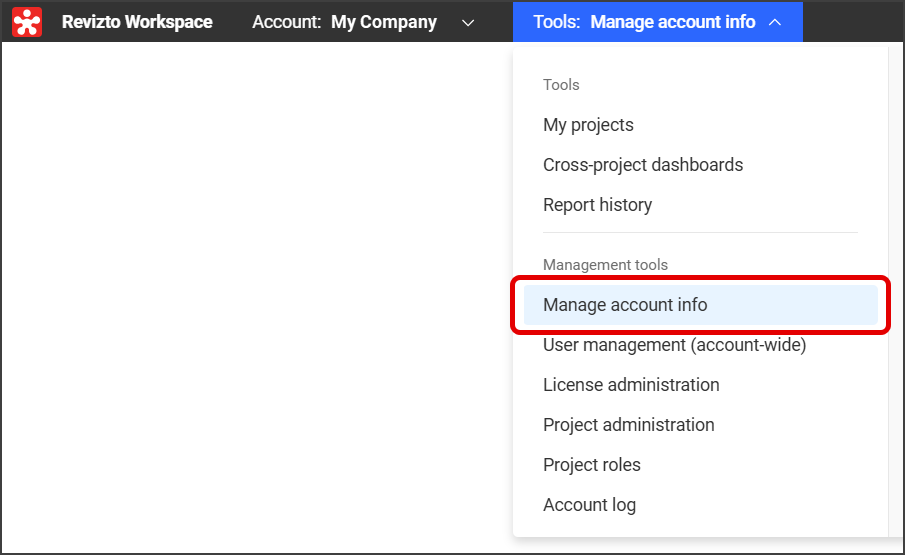Open Report history

597,205
